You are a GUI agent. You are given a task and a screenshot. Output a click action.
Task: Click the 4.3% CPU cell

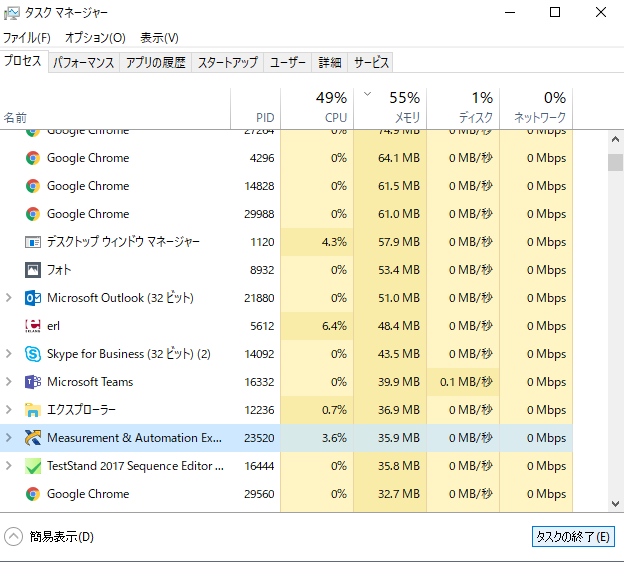pyautogui.click(x=317, y=242)
